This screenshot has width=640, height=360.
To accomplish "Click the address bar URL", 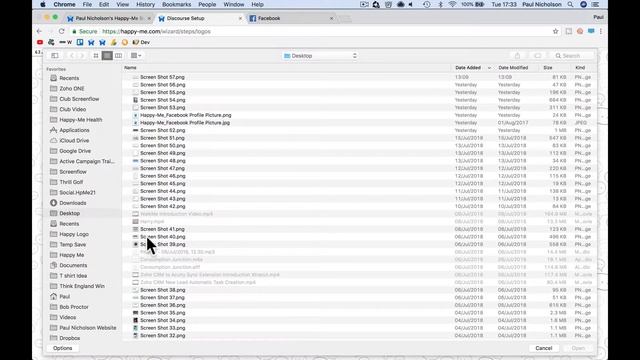I will click(x=156, y=31).
